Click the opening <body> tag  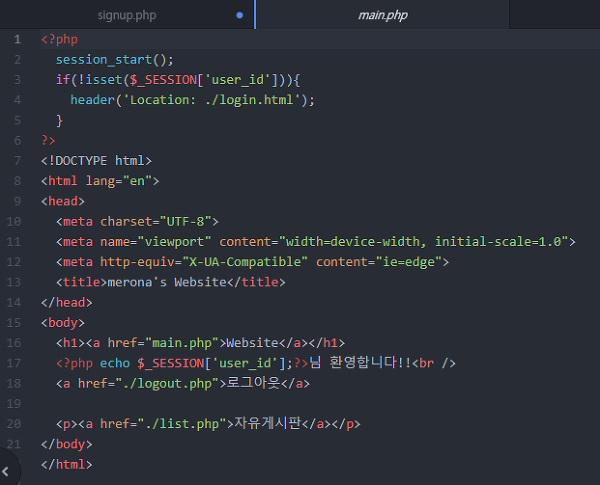[63, 323]
